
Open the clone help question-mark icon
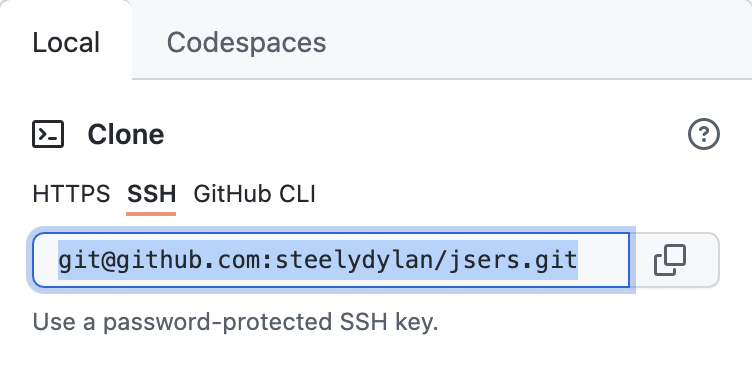[x=704, y=135]
